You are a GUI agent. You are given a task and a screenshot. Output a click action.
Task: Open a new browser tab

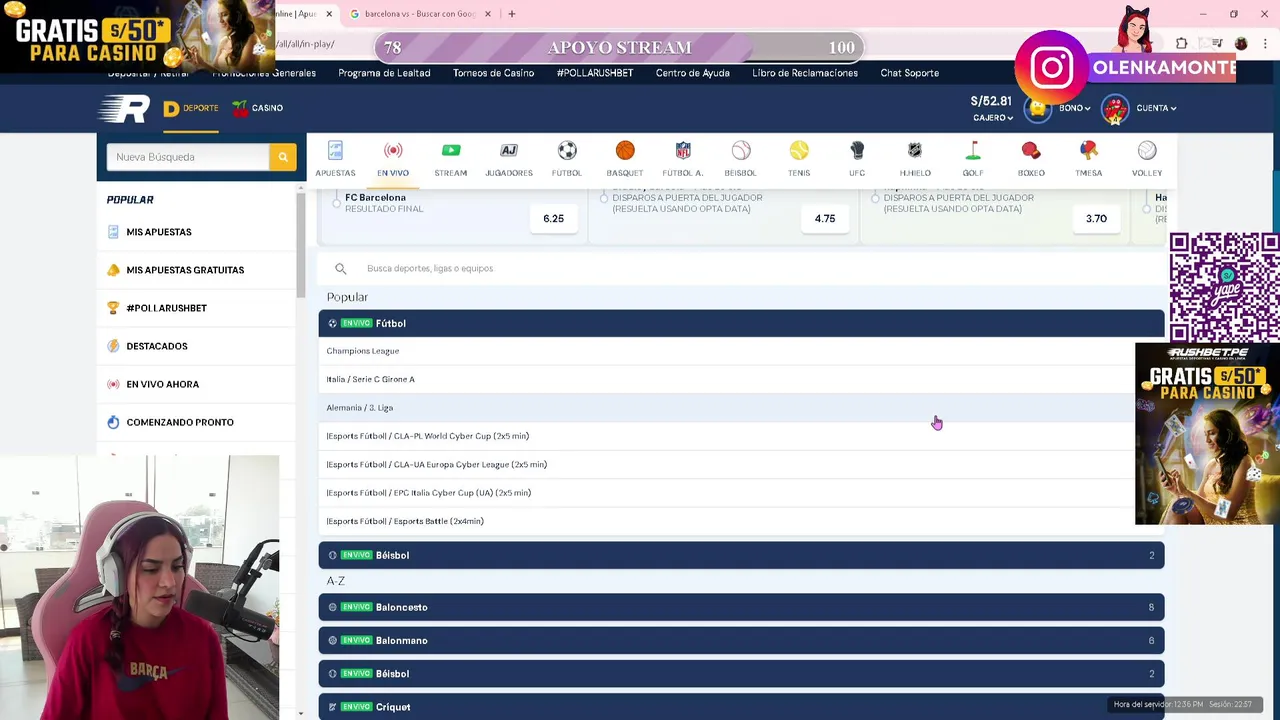pyautogui.click(x=512, y=14)
